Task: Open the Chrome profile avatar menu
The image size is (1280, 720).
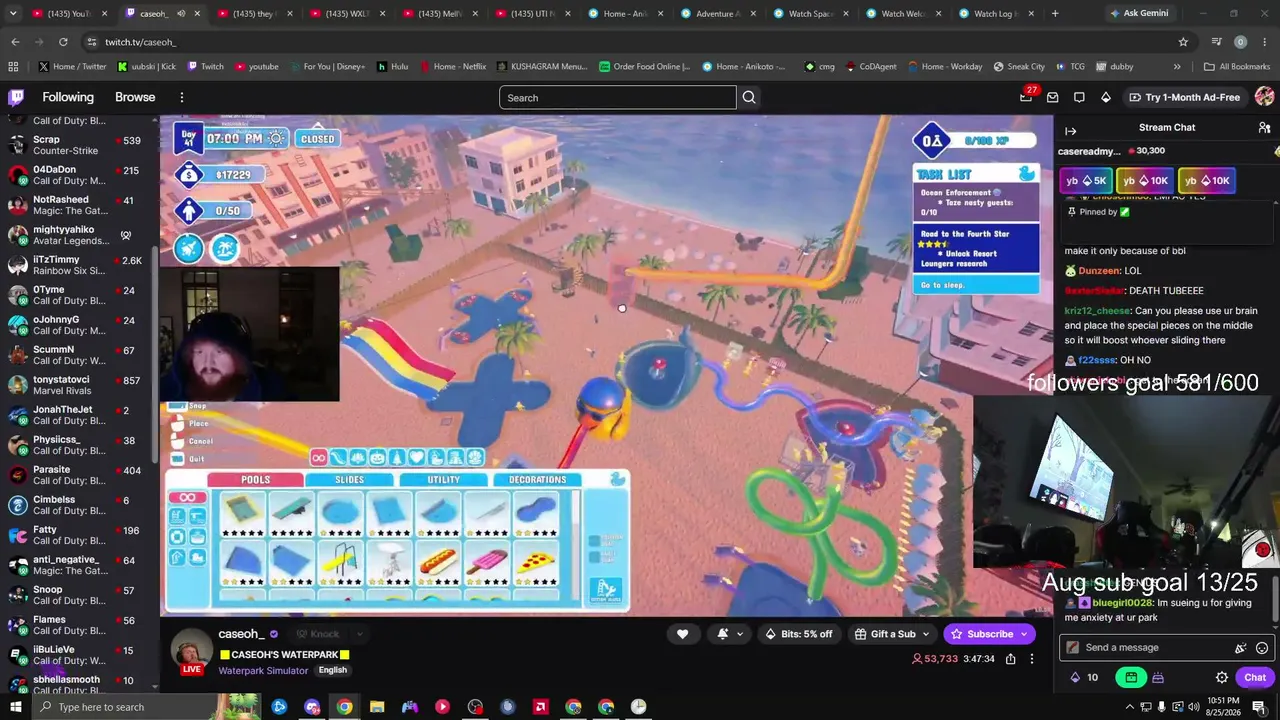Action: tap(1241, 42)
